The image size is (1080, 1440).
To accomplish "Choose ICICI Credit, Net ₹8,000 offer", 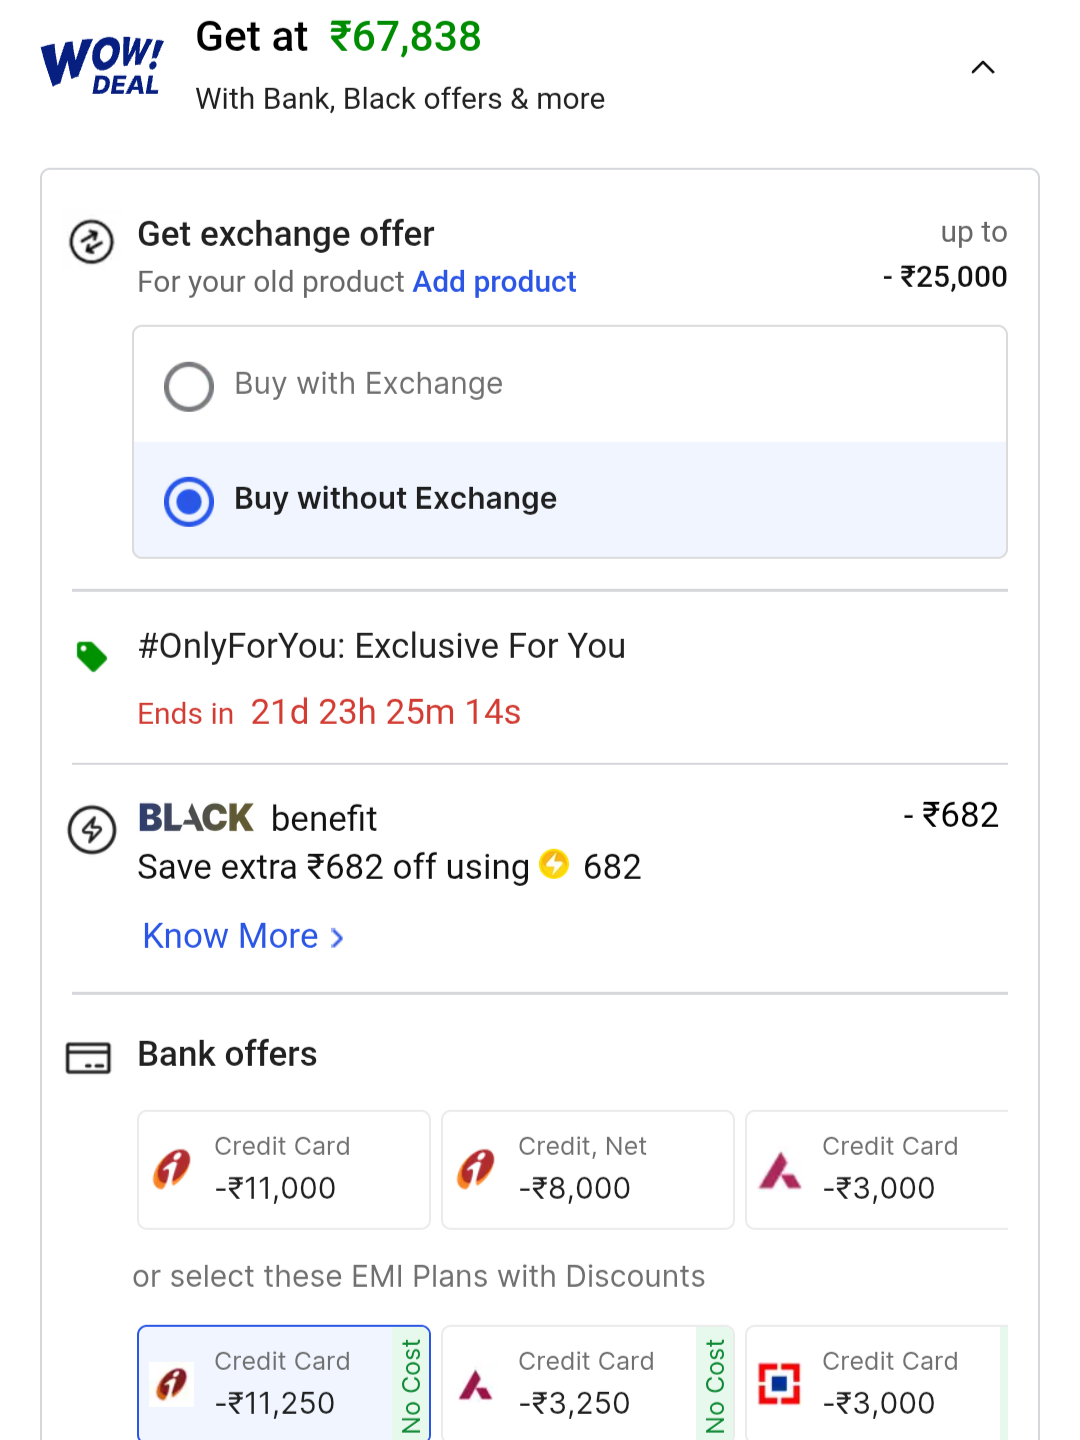I will pos(588,1169).
